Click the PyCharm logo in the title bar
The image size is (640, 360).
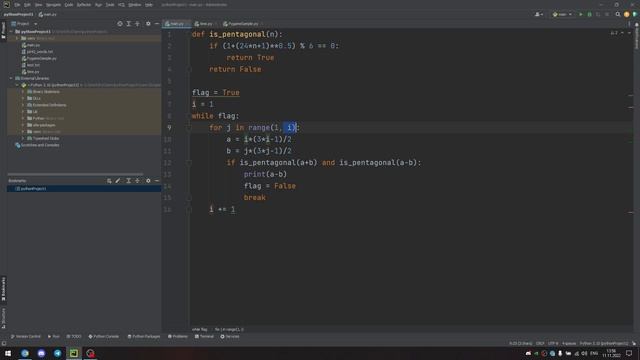(x=6, y=4)
